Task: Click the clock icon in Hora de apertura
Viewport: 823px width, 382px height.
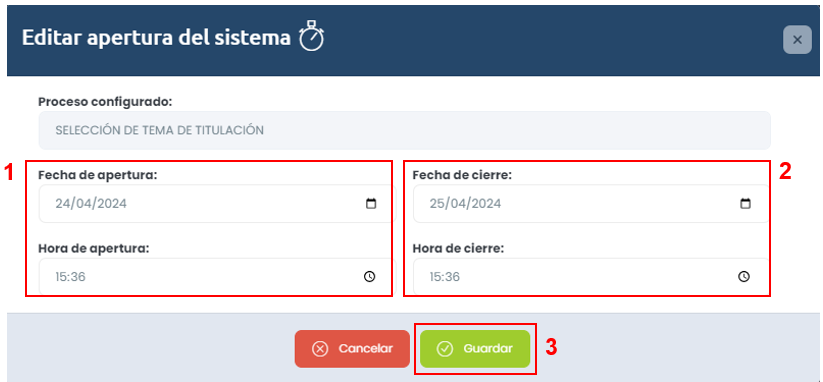Action: pos(370,277)
